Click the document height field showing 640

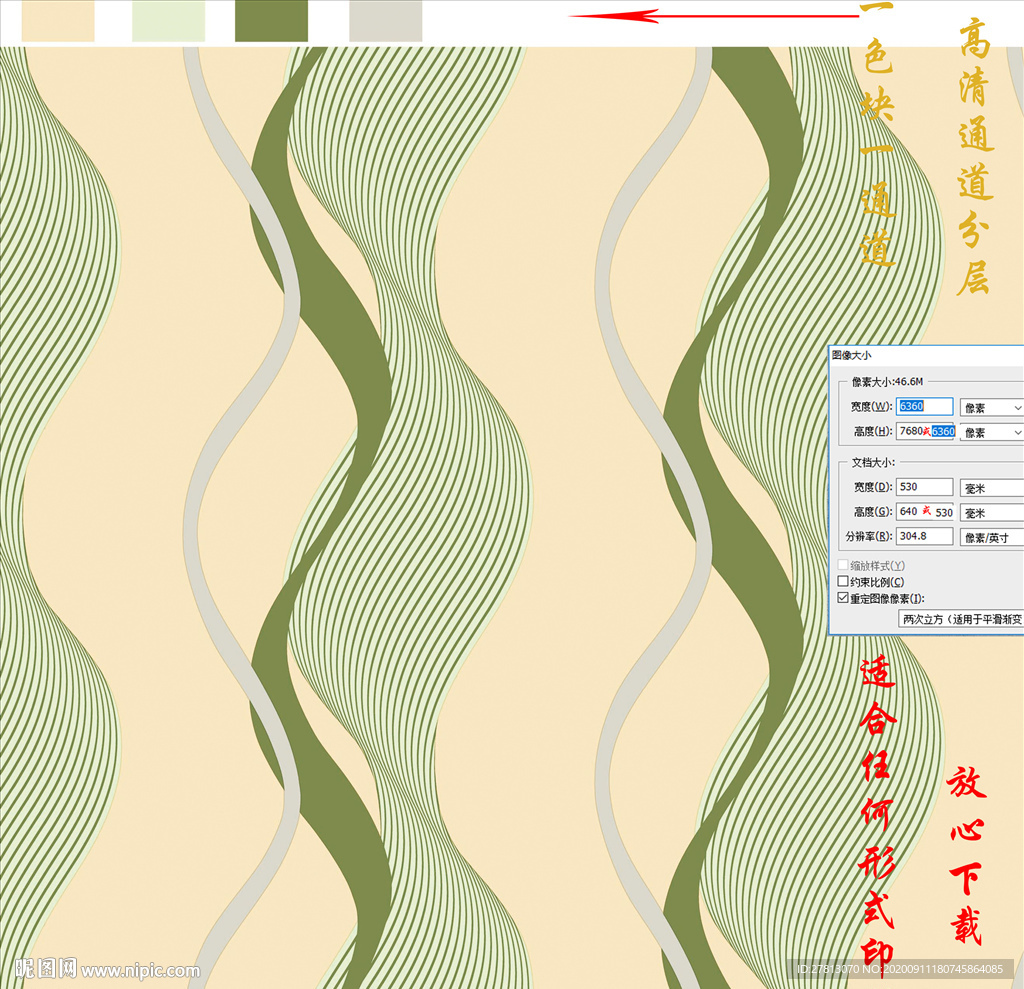pyautogui.click(x=925, y=511)
